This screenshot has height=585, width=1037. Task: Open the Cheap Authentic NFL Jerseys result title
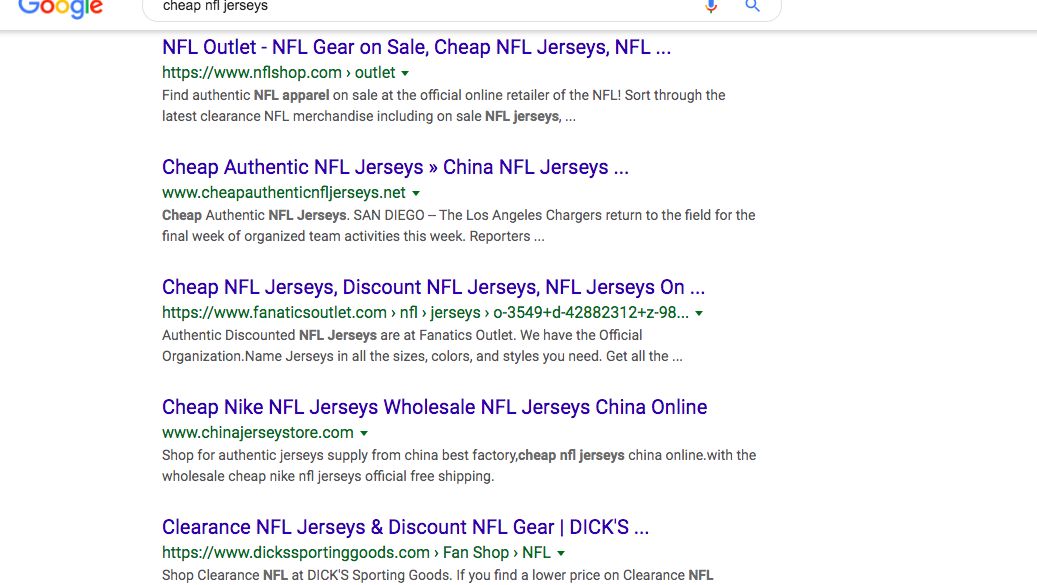pyautogui.click(x=395, y=167)
